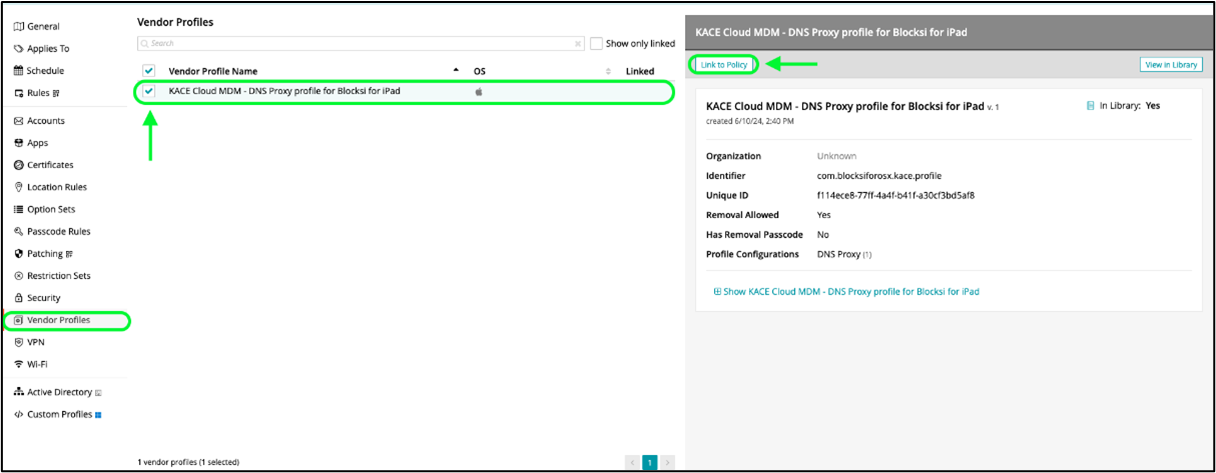This screenshot has height=473, width=1216.
Task: Click the 1 vendor profiles (1 selected) status text
Action: [x=188, y=462]
